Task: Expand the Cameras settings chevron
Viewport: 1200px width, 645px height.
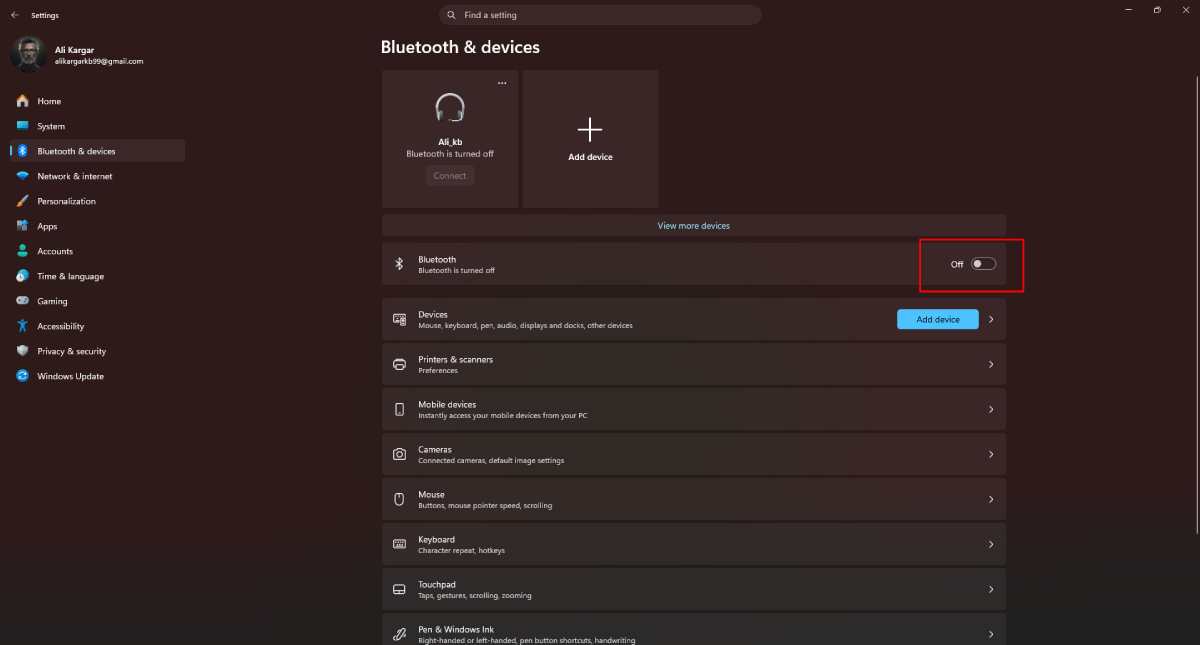Action: click(x=991, y=454)
